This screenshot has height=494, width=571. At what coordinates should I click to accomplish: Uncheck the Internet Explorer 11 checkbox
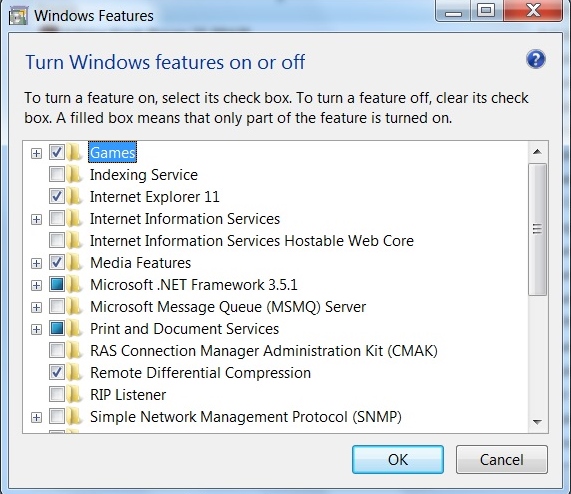click(x=57, y=197)
